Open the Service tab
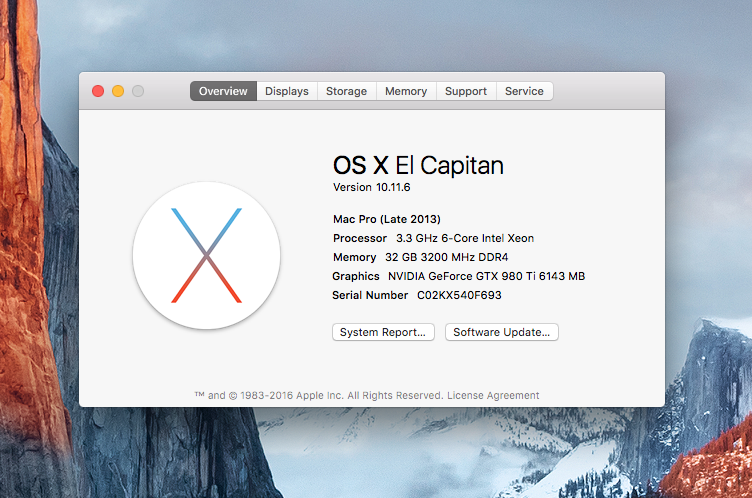Image resolution: width=752 pixels, height=498 pixels. [x=524, y=91]
